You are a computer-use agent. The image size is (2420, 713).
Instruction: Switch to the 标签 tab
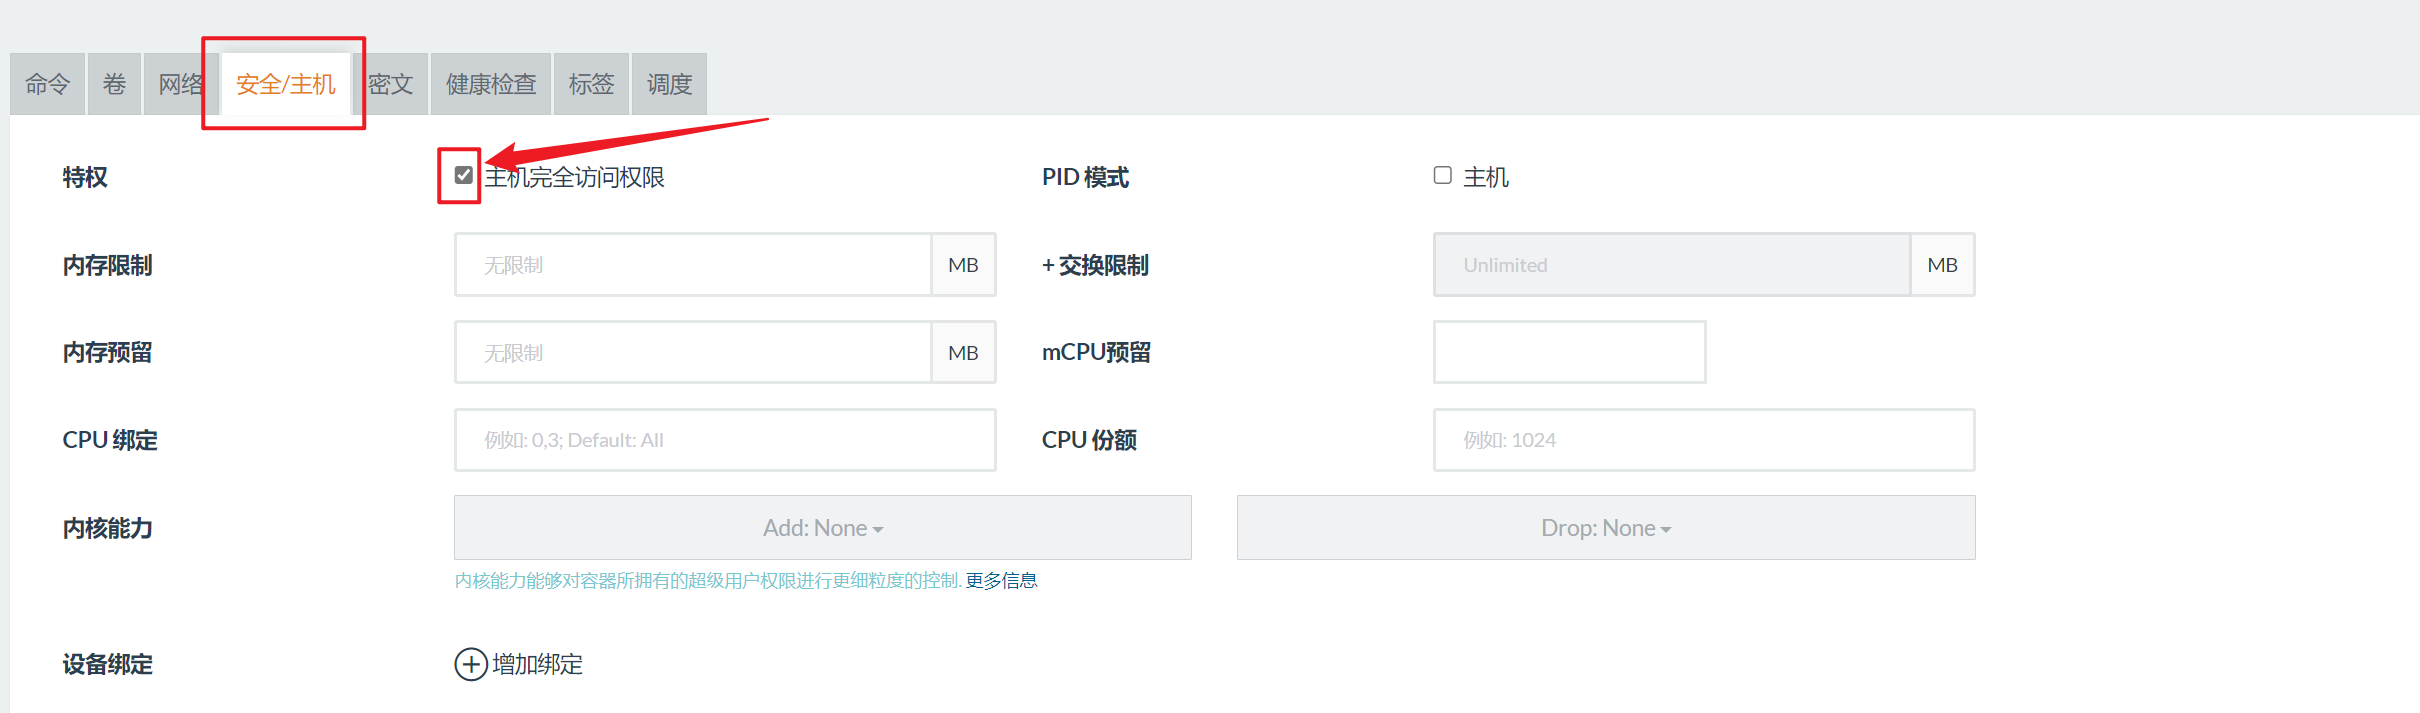(x=591, y=84)
